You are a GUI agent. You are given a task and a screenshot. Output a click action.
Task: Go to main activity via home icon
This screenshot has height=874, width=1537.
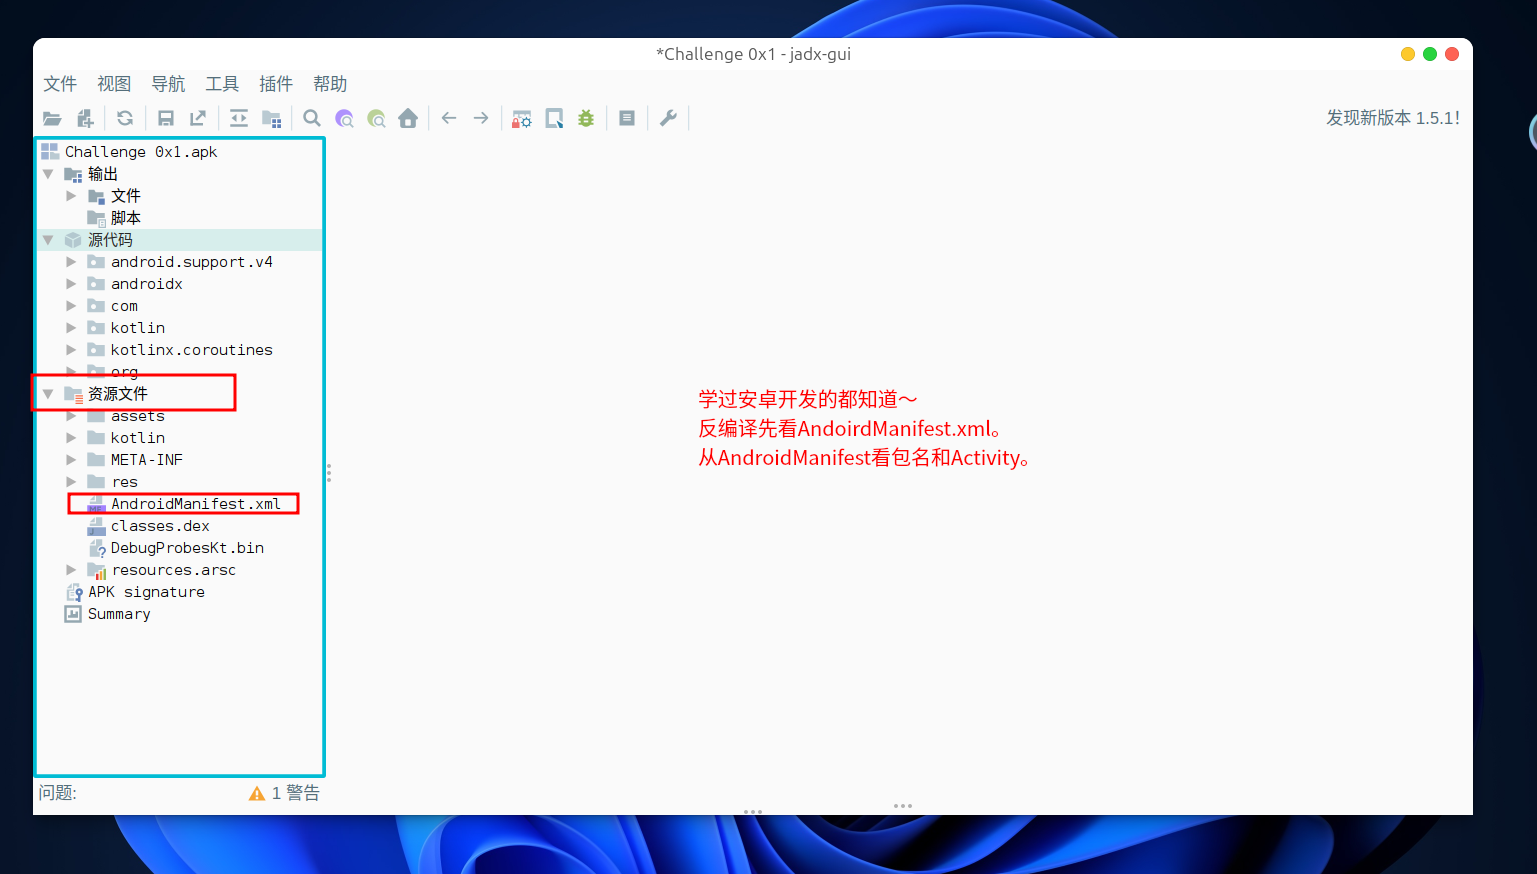tap(408, 119)
